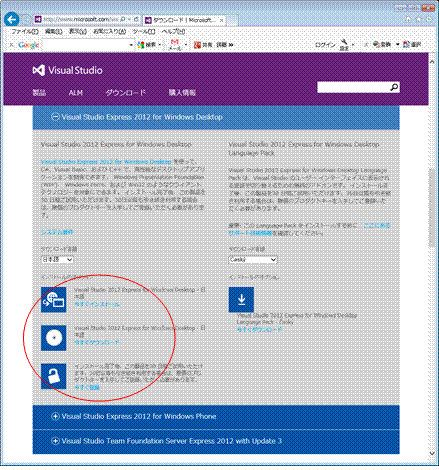Image resolution: width=439 pixels, height=470 pixels.
Task: Click the ダウンロード navigation item
Action: coord(126,93)
